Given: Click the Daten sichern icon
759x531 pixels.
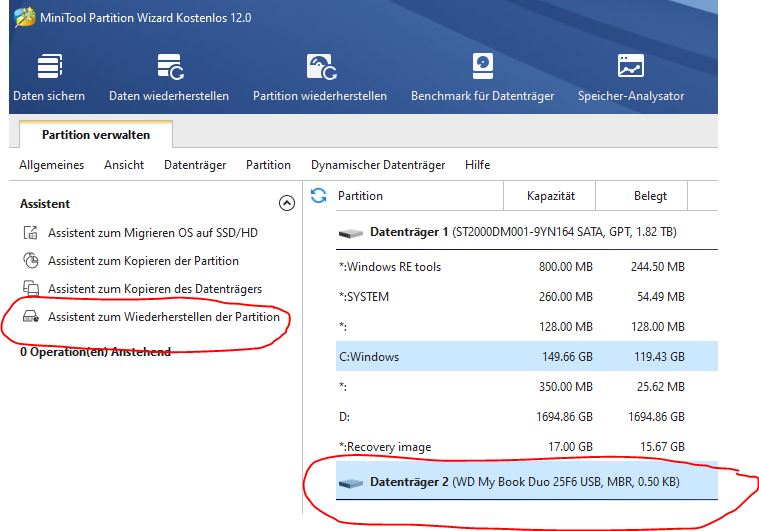Looking at the screenshot, I should click(x=50, y=66).
